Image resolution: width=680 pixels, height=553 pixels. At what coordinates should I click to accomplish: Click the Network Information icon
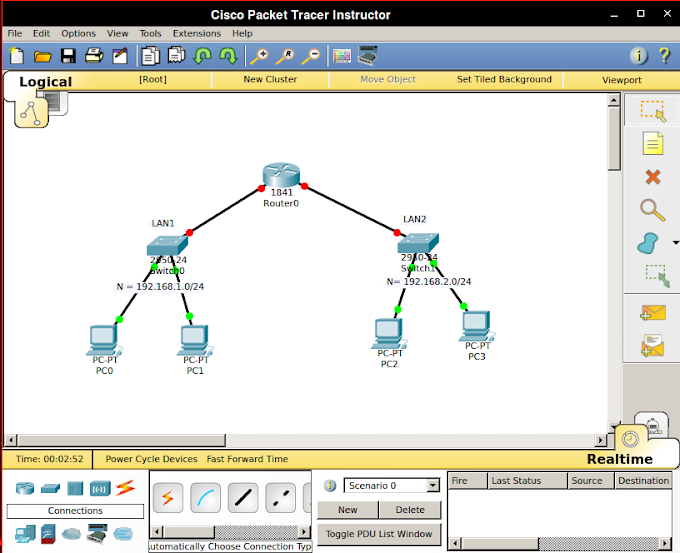pyautogui.click(x=639, y=56)
